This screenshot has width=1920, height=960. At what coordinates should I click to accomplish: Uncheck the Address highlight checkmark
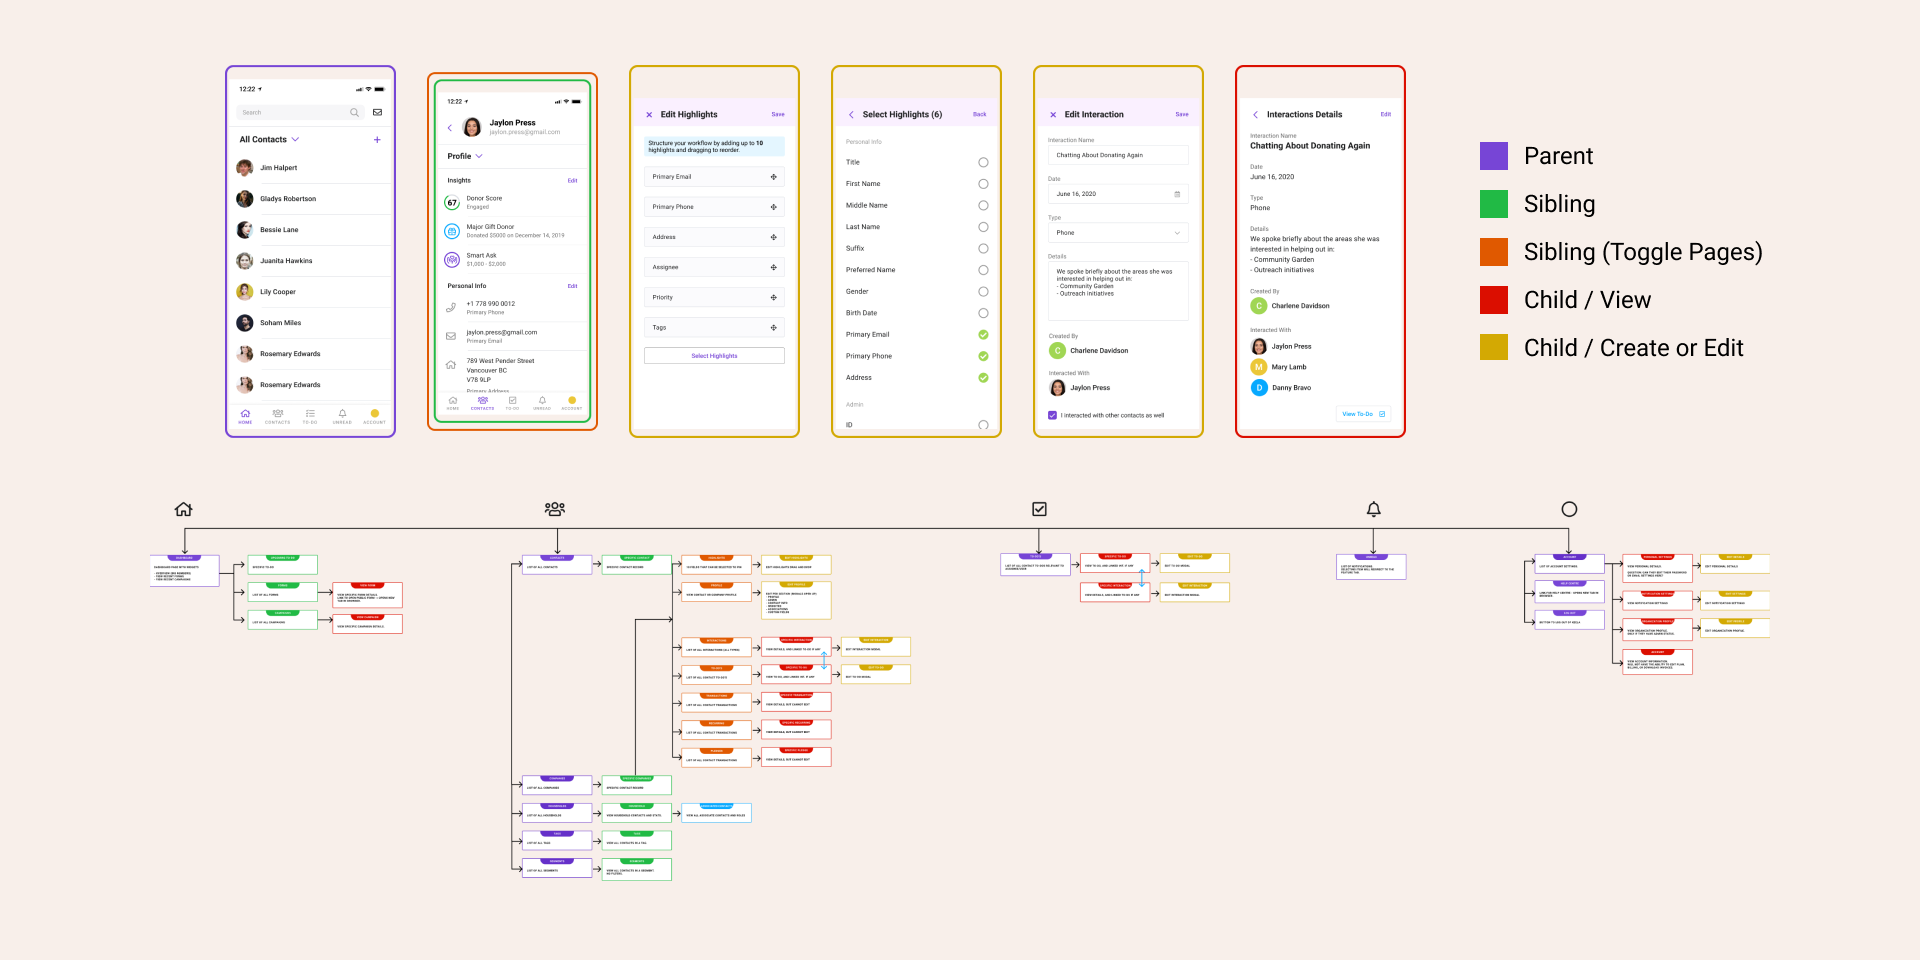tap(983, 378)
